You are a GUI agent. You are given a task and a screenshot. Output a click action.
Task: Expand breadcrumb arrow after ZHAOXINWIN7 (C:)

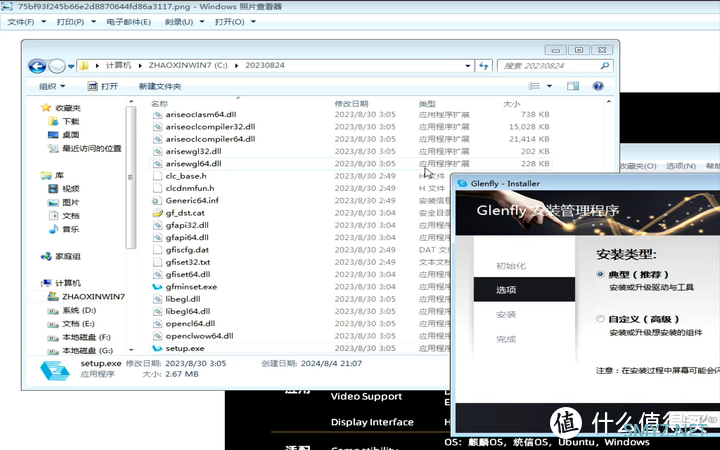[x=236, y=66]
